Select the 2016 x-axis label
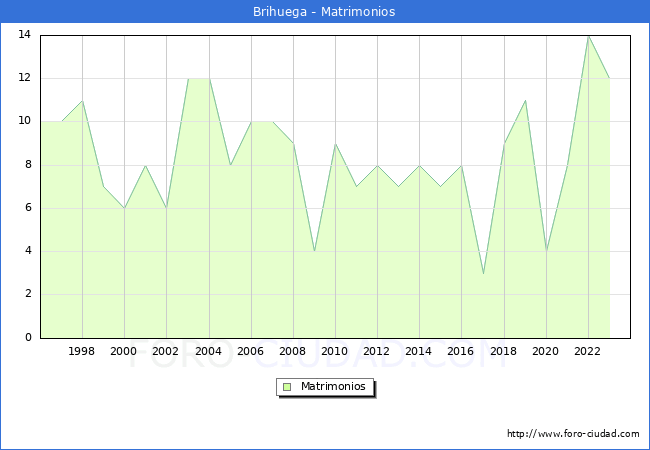Viewport: 650px width, 450px height. [x=460, y=351]
